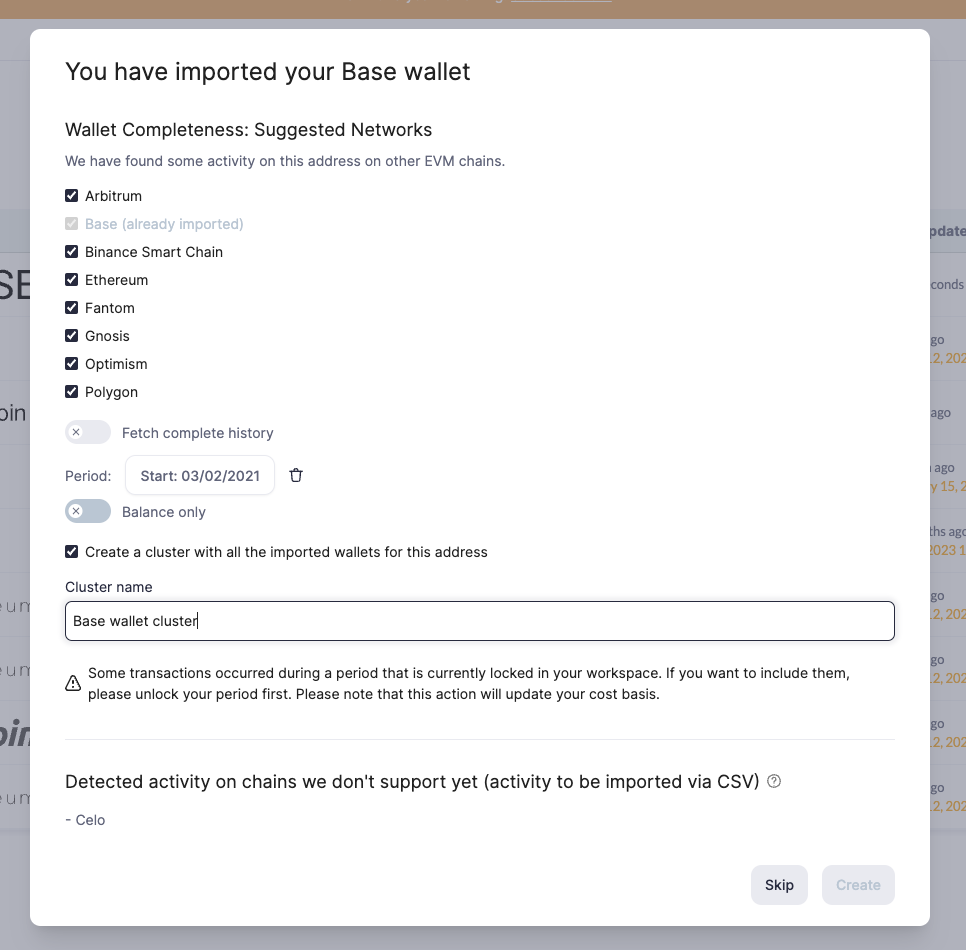
Task: Click the warning triangle icon
Action: click(x=72, y=683)
